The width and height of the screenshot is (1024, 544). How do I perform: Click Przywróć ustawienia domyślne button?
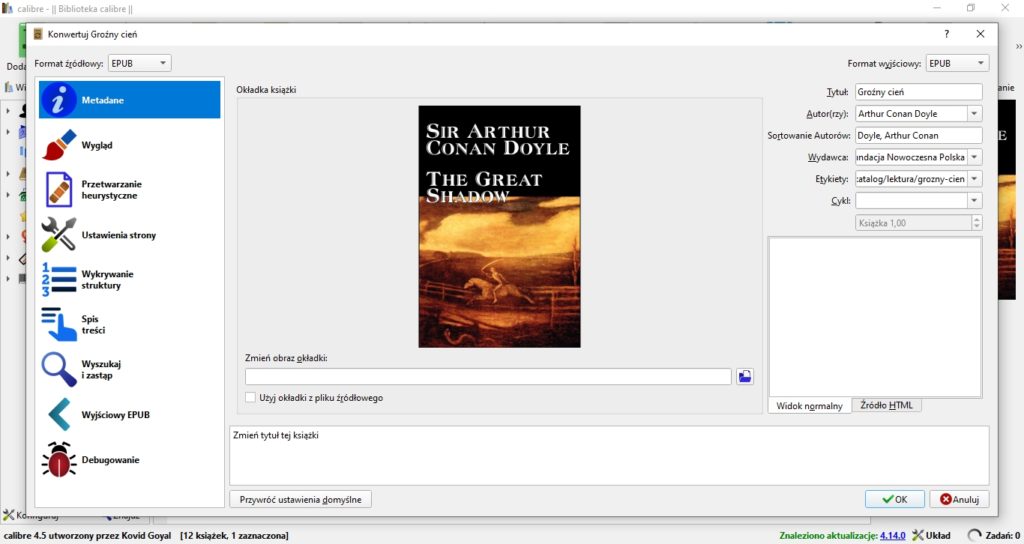[301, 499]
